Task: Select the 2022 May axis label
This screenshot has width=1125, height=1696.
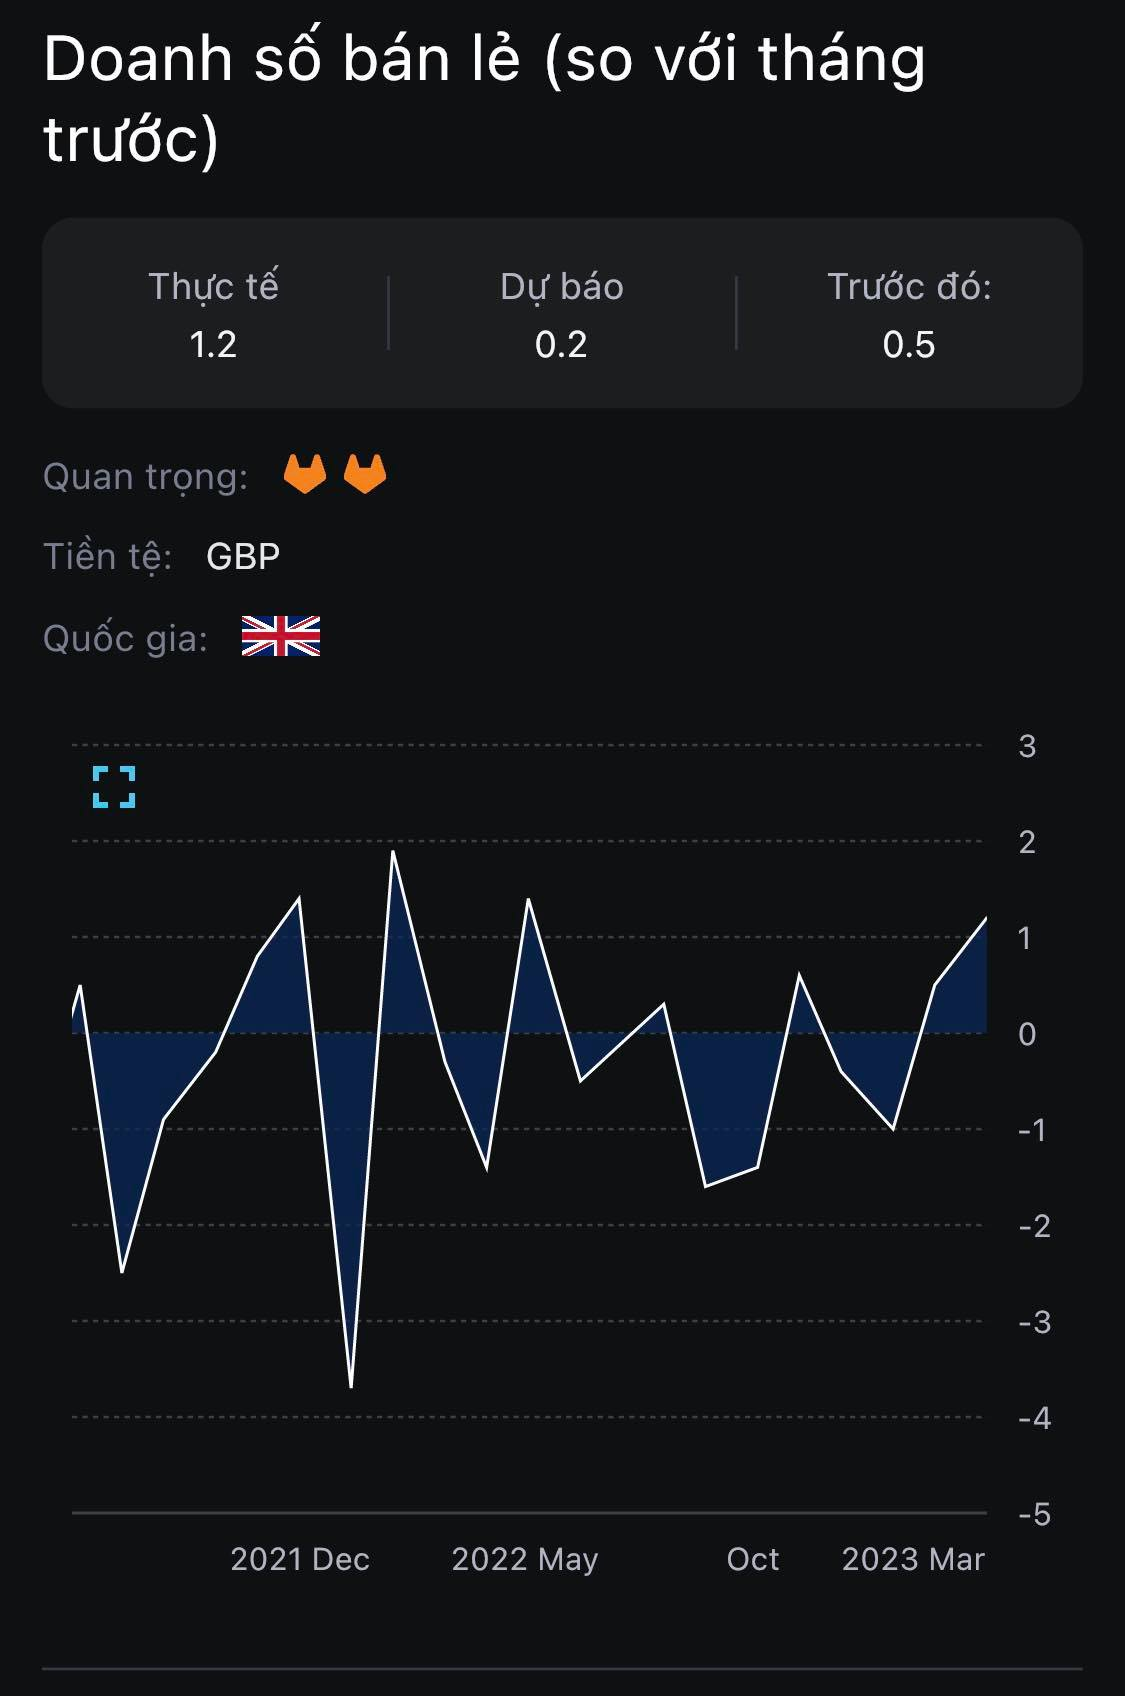Action: pyautogui.click(x=525, y=1559)
